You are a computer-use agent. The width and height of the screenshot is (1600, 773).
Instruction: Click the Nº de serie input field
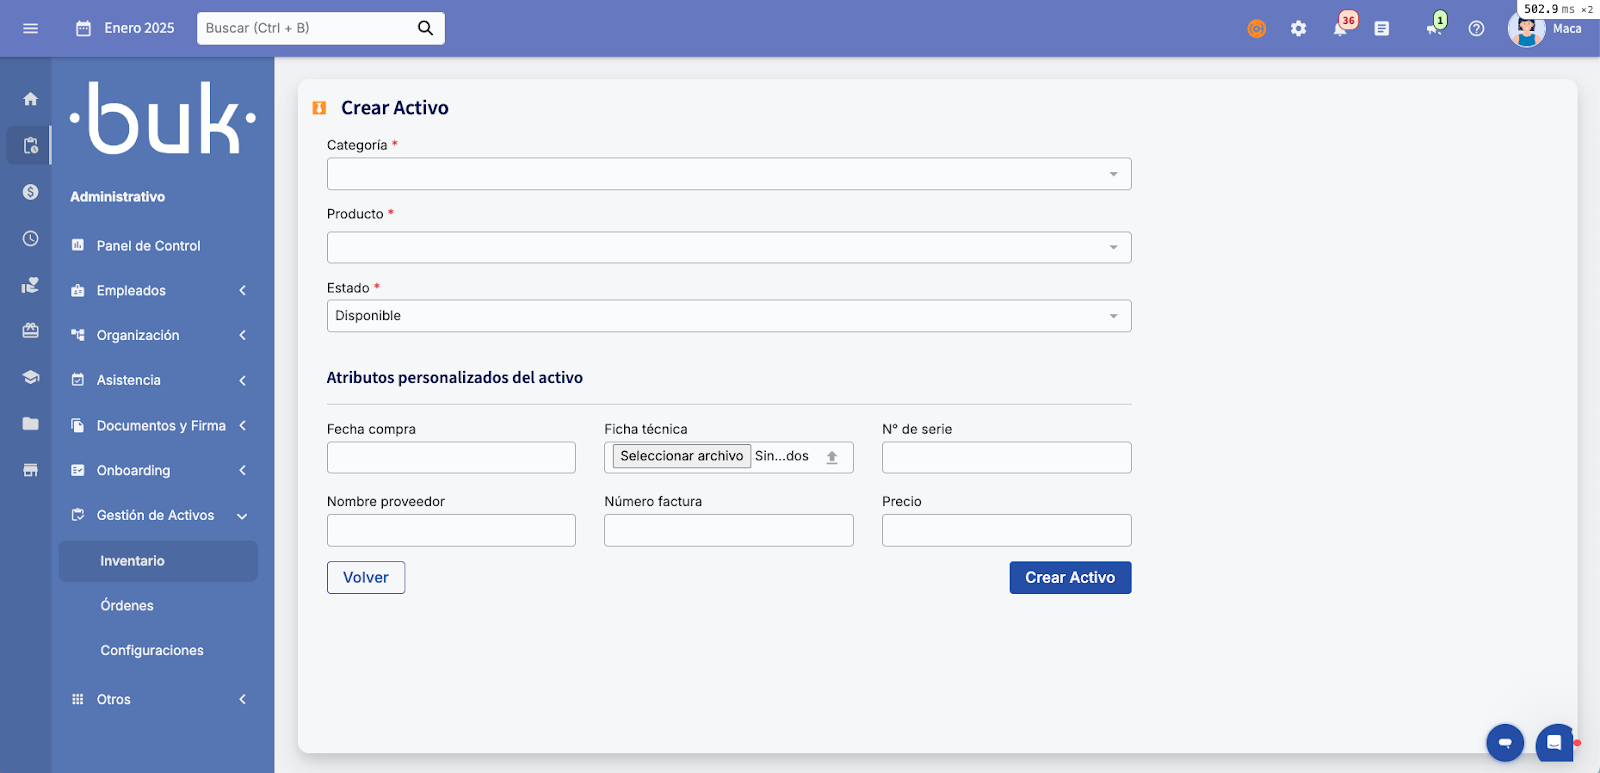pyautogui.click(x=1006, y=458)
